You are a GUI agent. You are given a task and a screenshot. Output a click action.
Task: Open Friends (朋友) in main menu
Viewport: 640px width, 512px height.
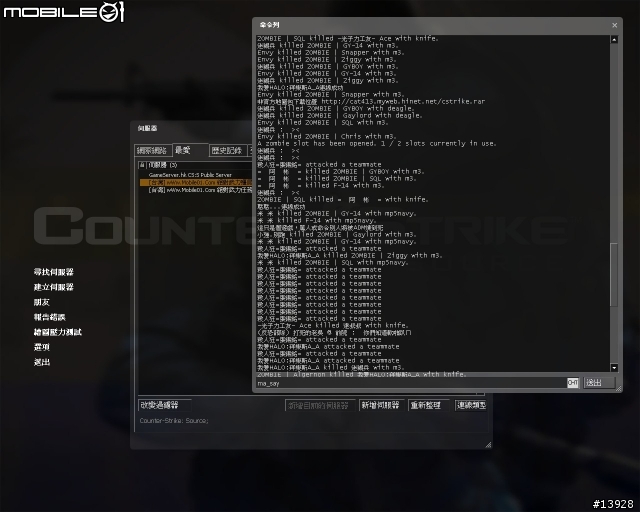42,302
